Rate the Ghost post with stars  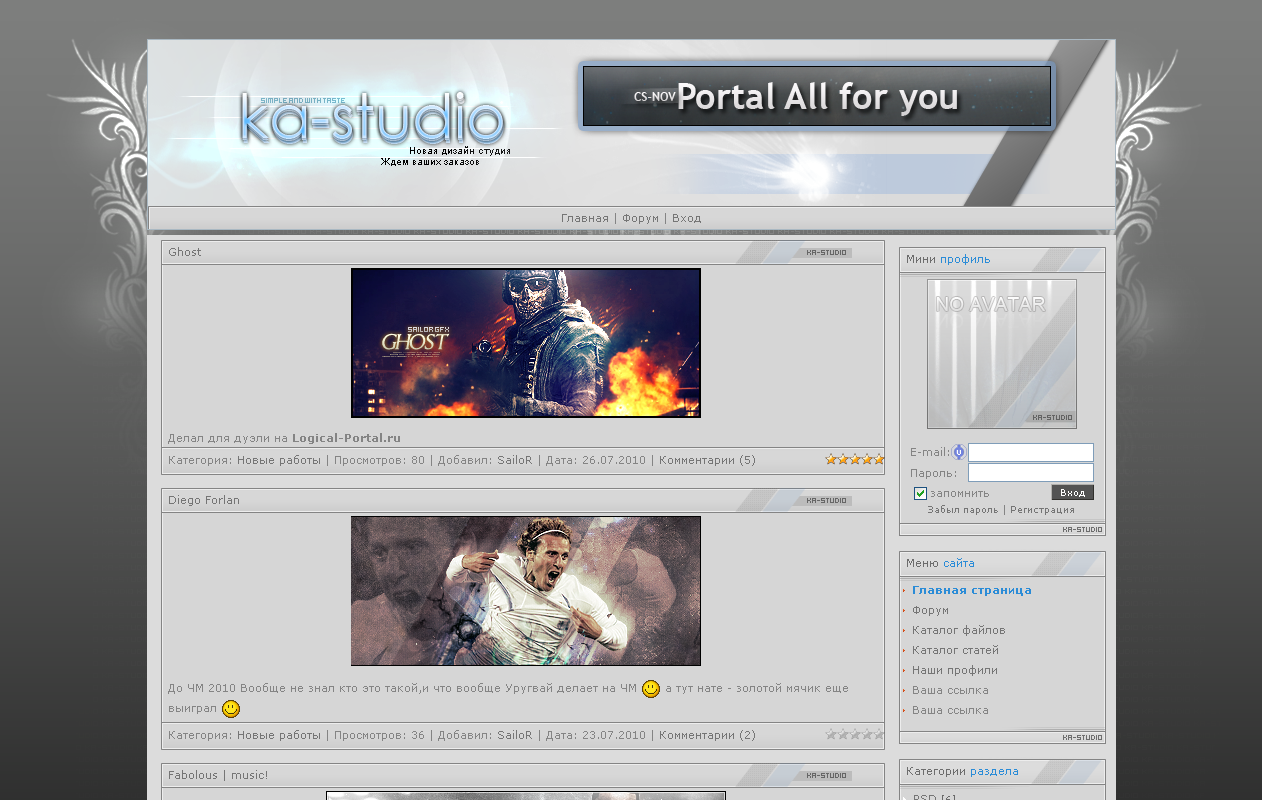(x=854, y=460)
